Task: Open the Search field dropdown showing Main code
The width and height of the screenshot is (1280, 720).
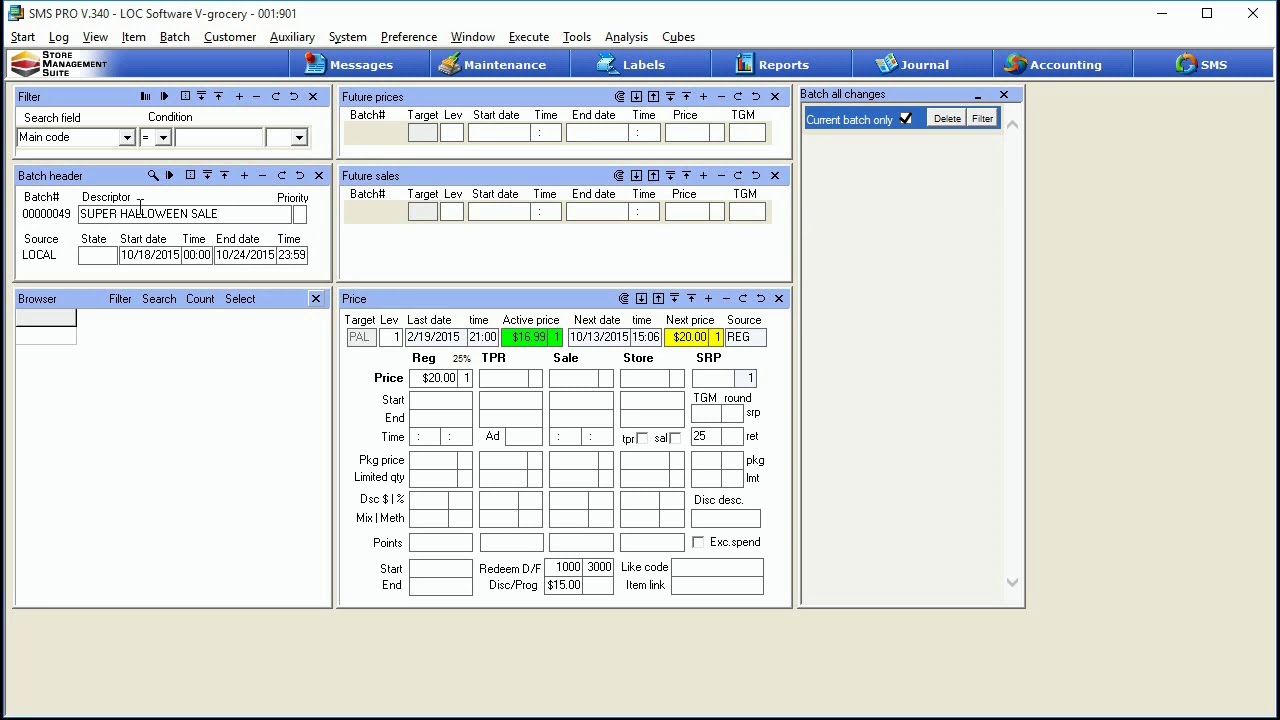Action: tap(127, 138)
